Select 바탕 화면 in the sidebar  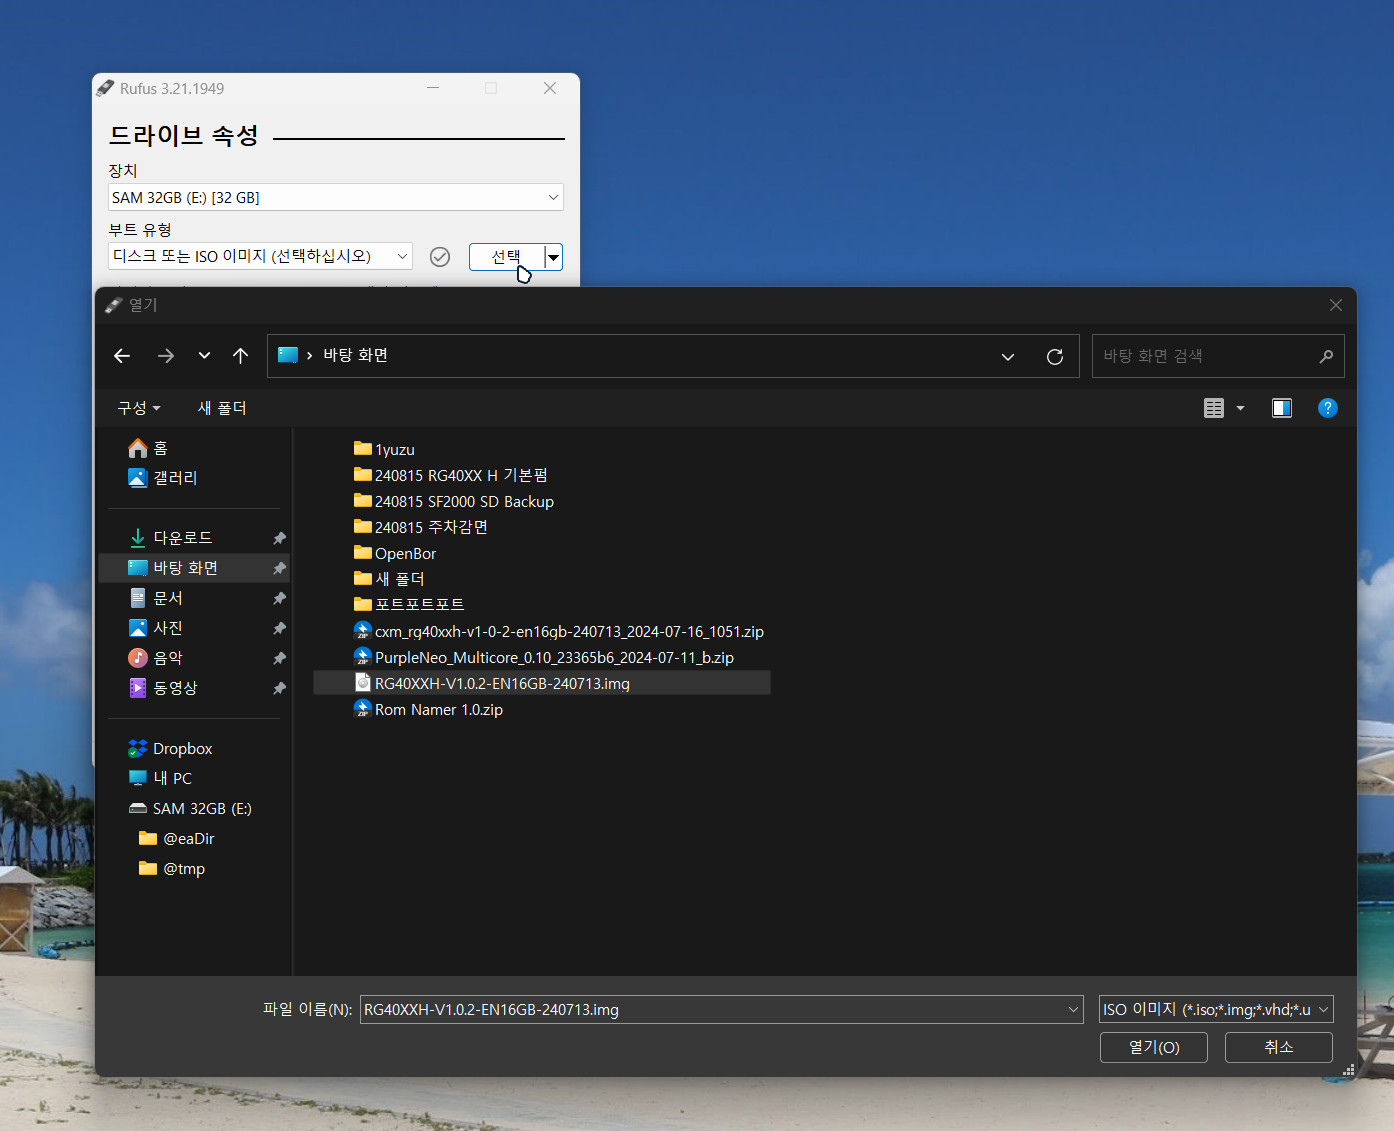[x=194, y=568]
